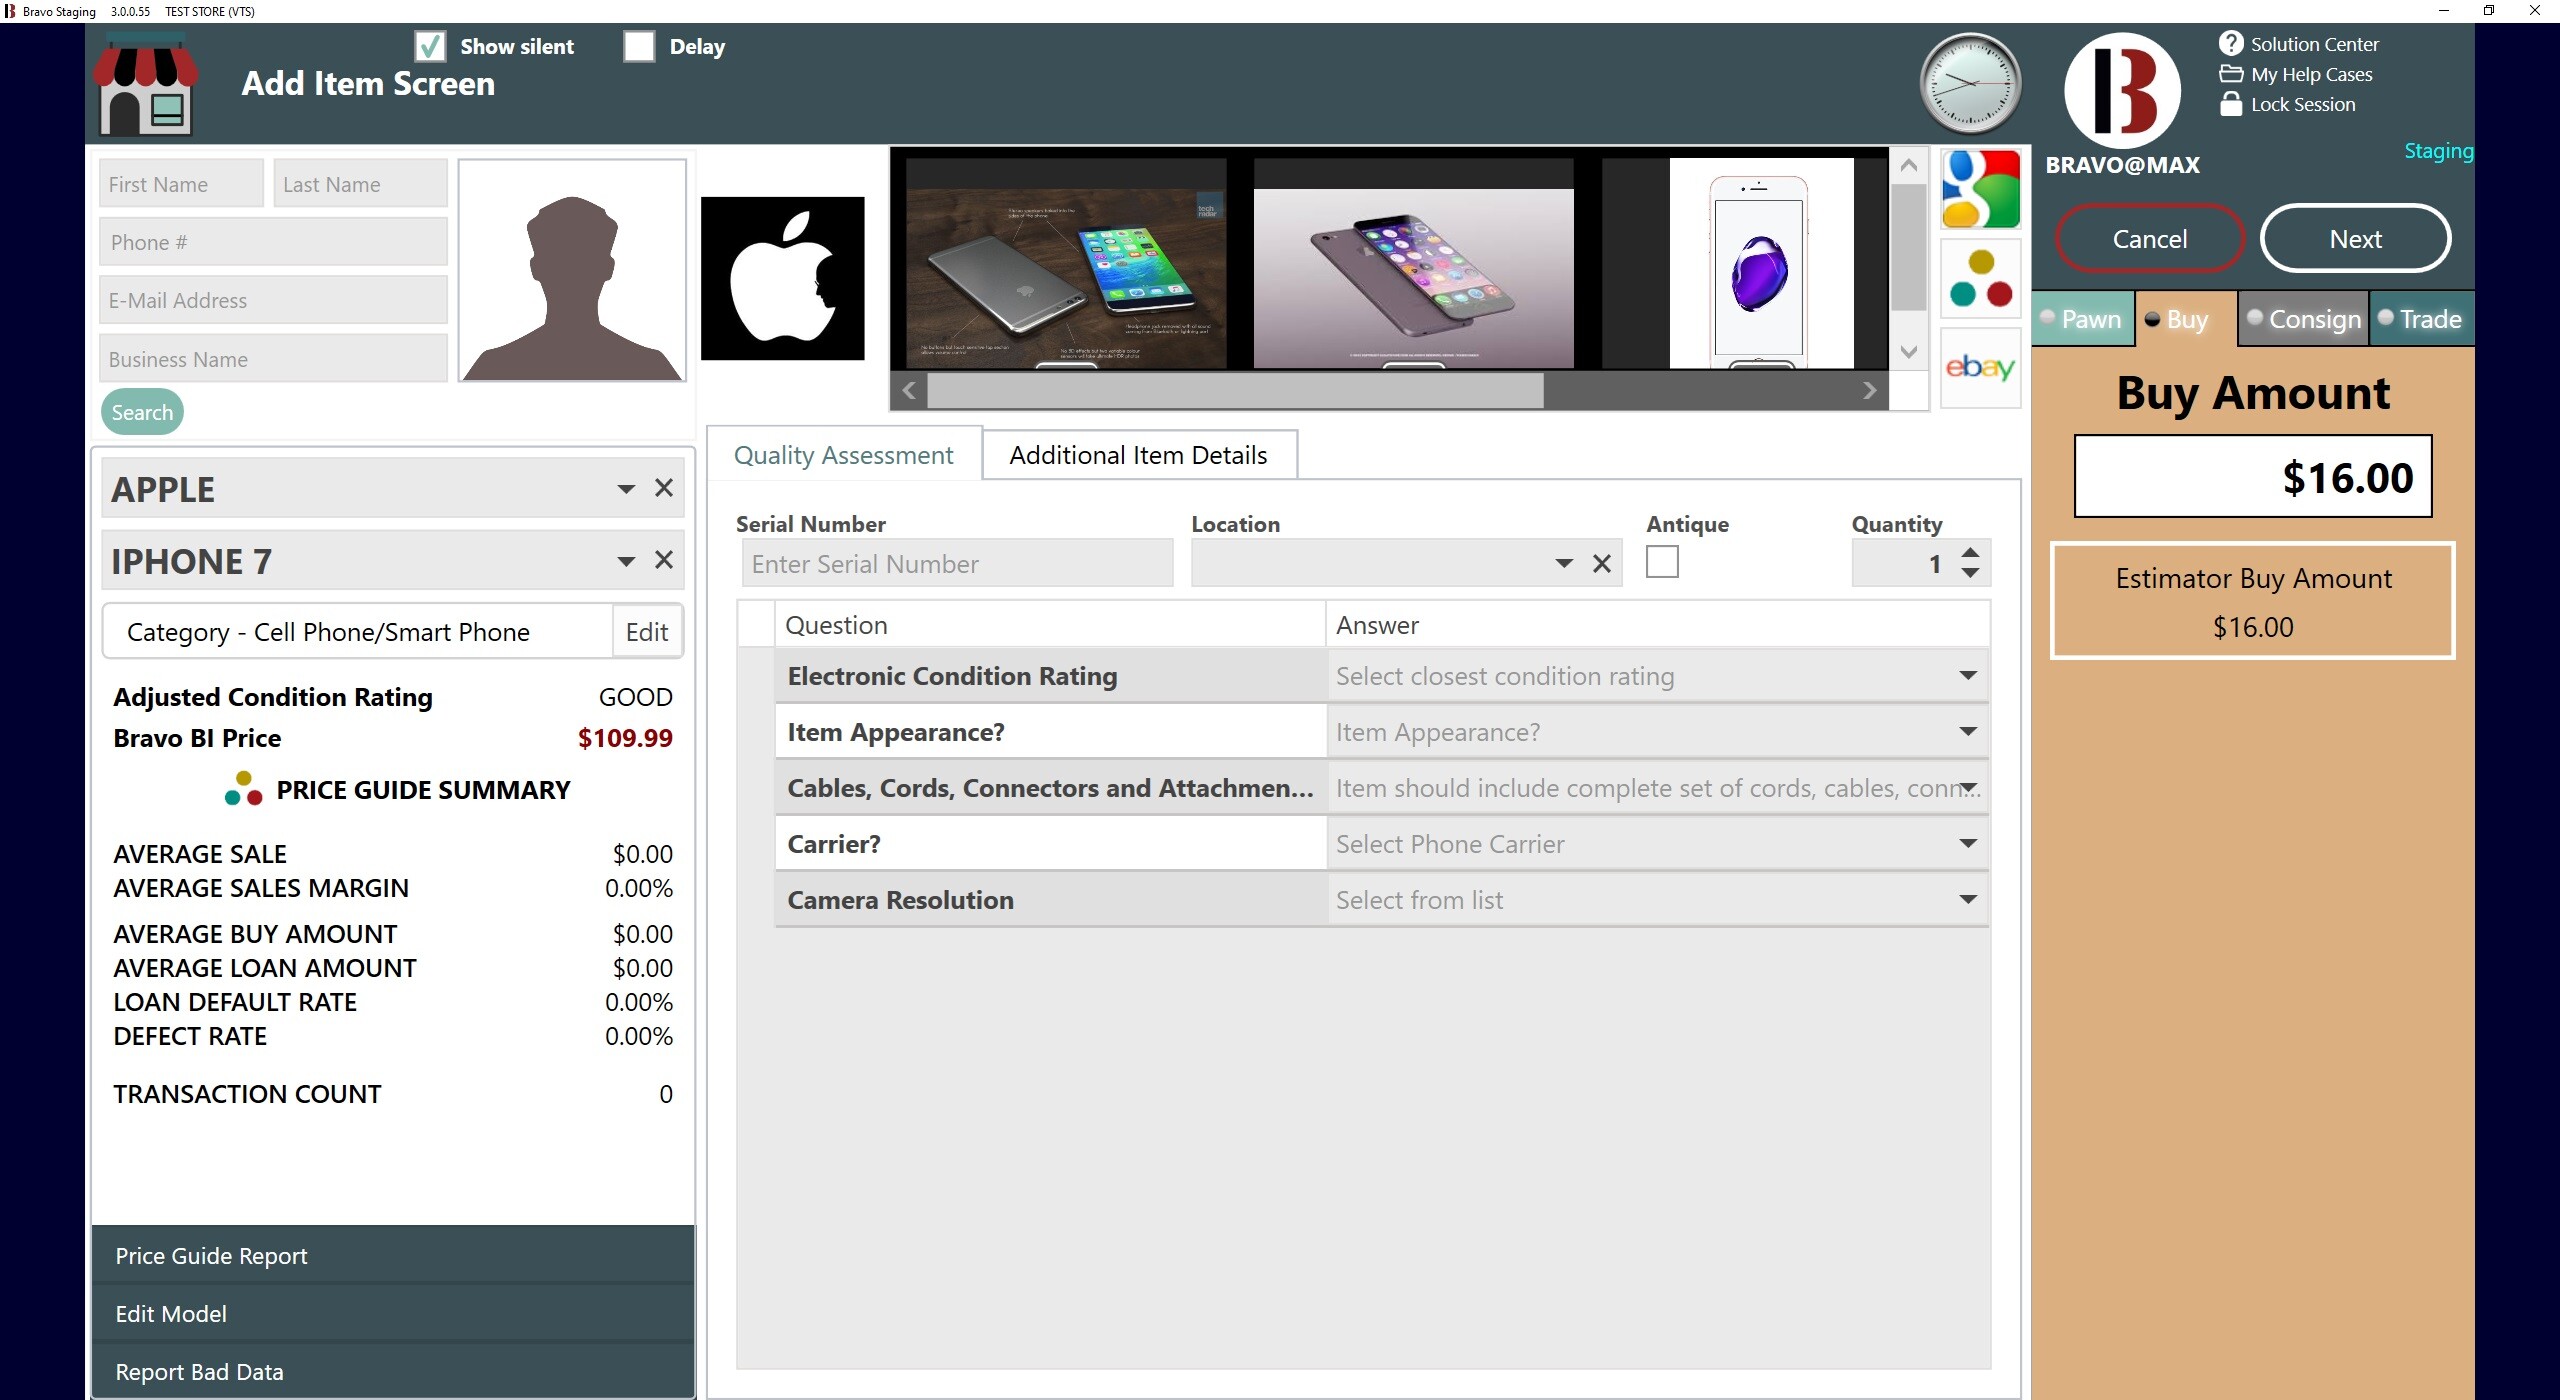Click the E-Mail Address field
This screenshot has width=2560, height=1400.
tap(273, 300)
